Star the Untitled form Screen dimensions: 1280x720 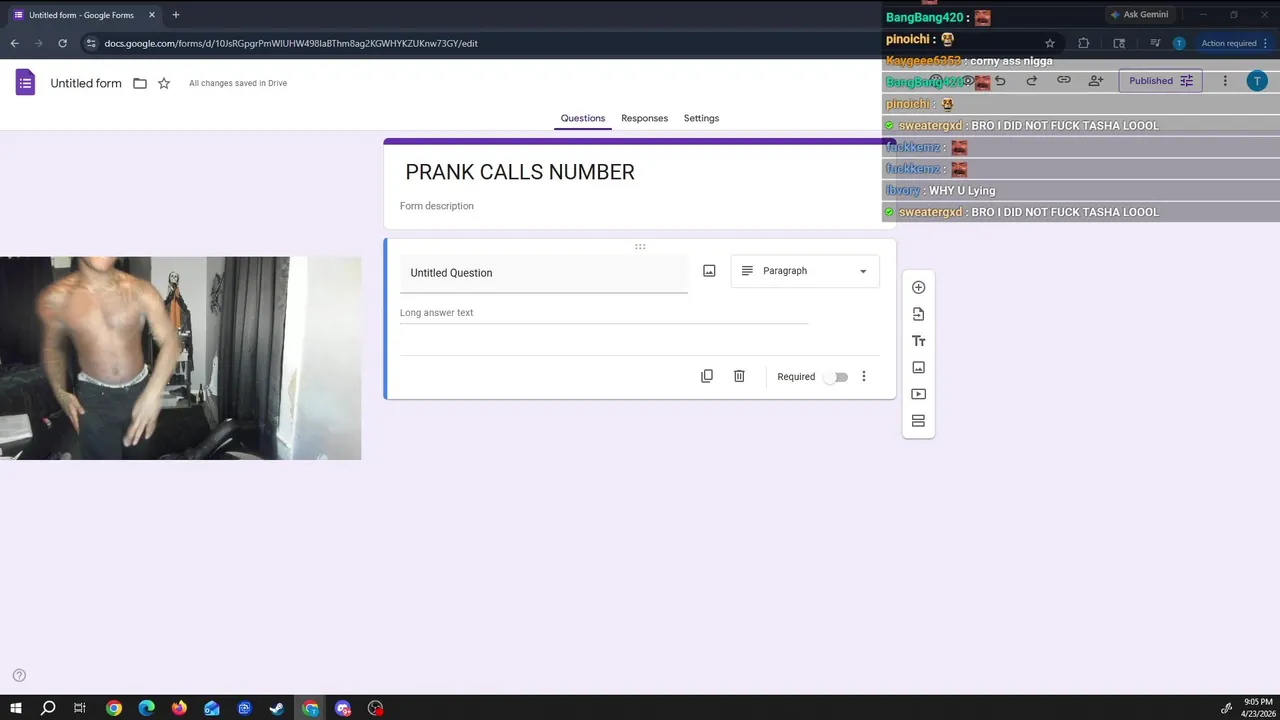(164, 83)
